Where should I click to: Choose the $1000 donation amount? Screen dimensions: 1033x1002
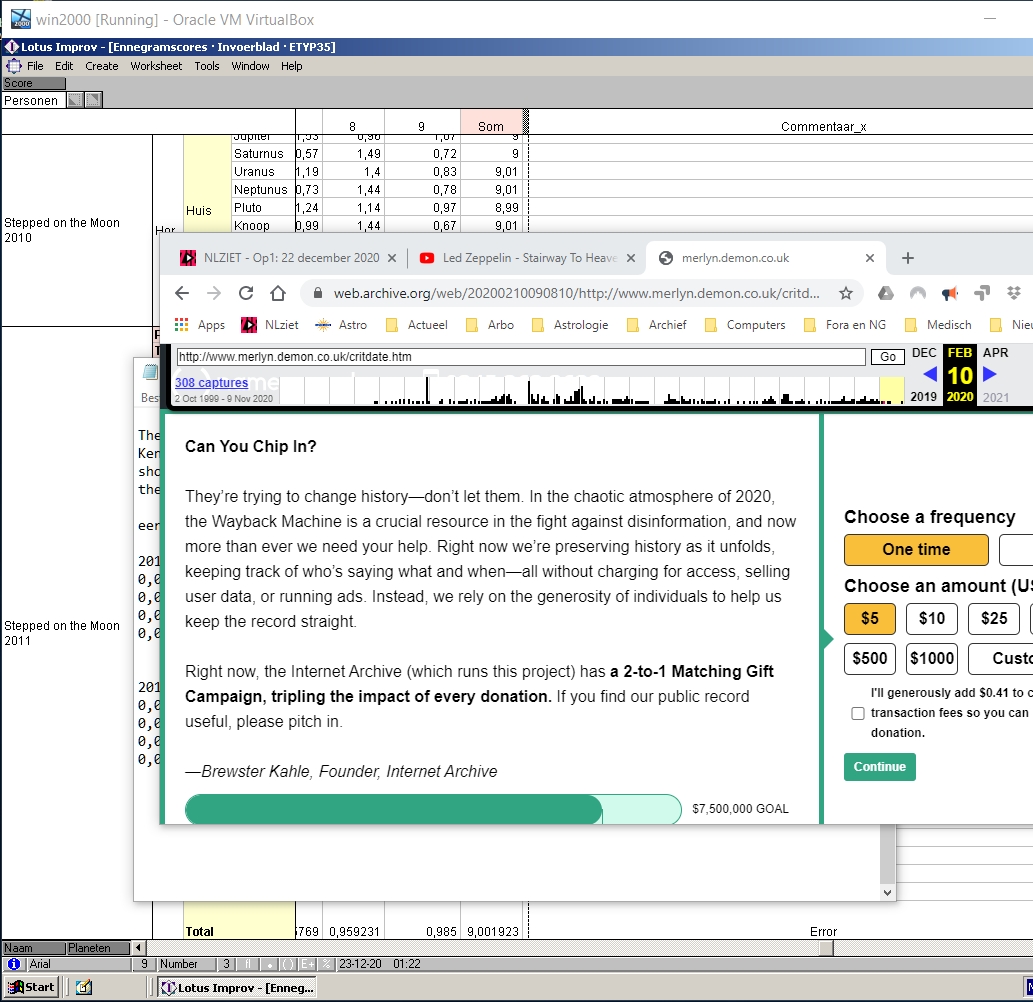pos(932,659)
